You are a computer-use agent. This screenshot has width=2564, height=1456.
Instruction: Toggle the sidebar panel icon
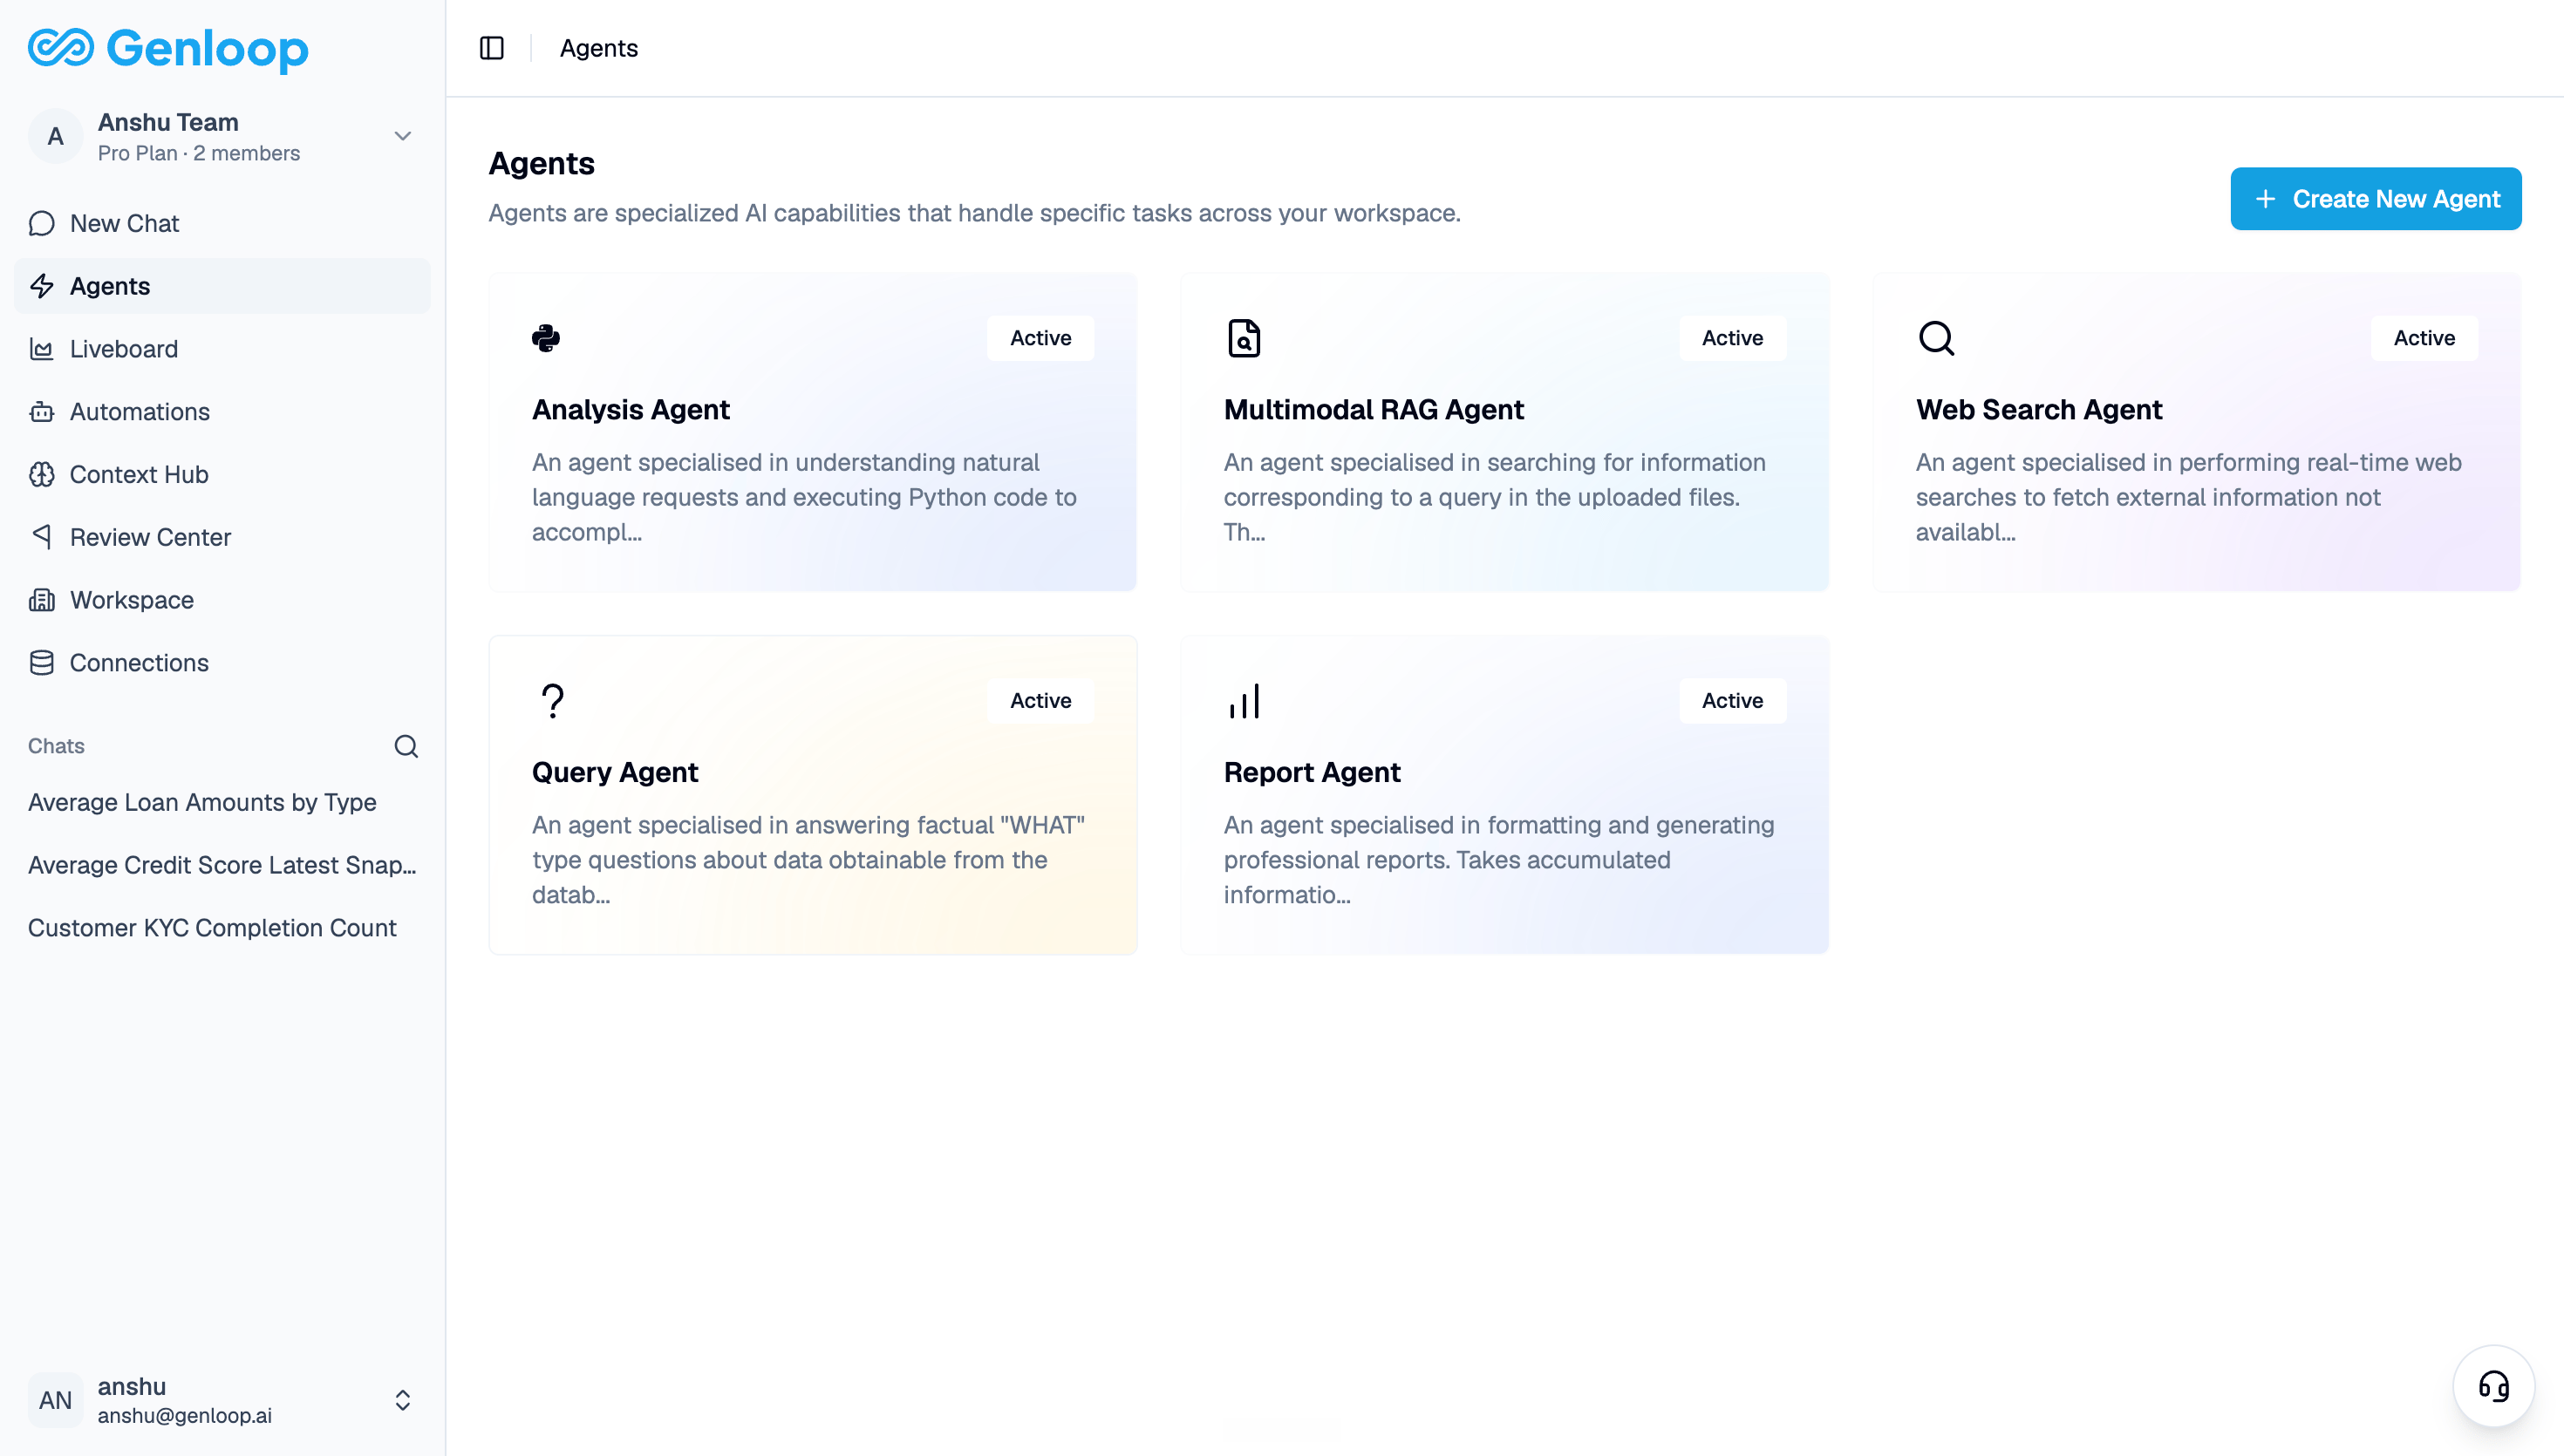491,48
